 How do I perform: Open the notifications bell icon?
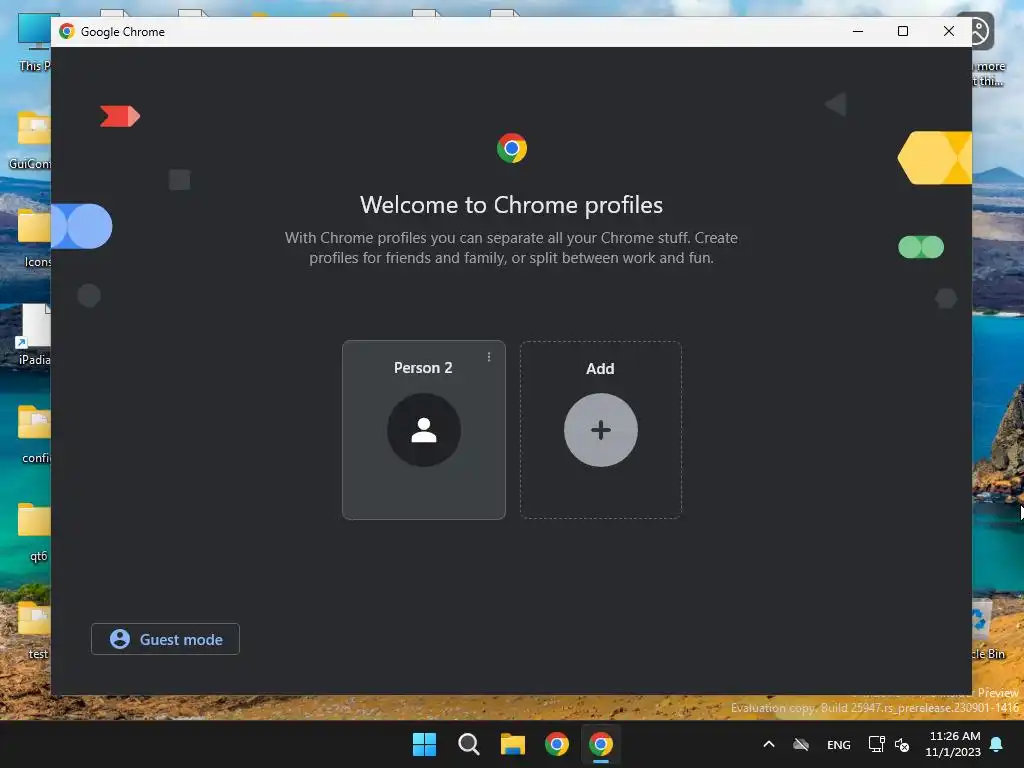point(997,744)
